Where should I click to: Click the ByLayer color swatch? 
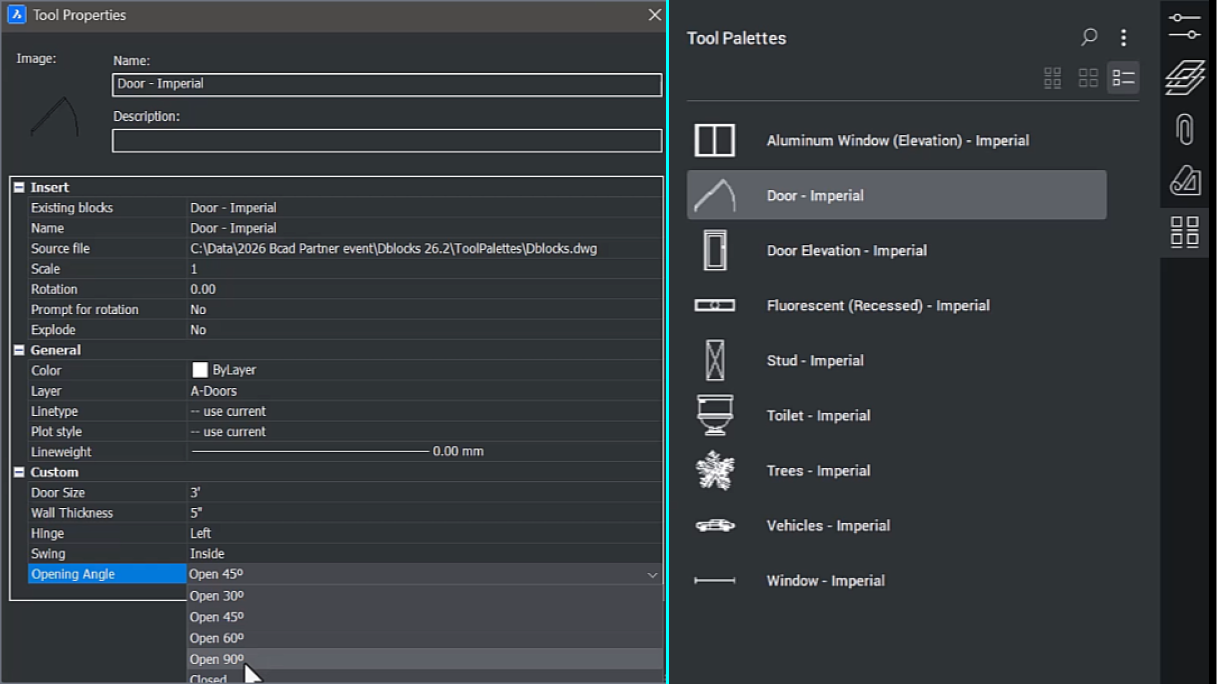pos(198,370)
